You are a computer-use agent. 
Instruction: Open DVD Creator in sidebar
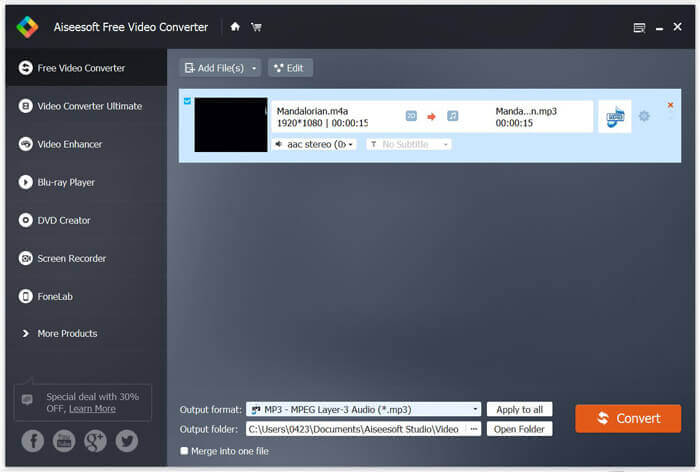(87, 220)
